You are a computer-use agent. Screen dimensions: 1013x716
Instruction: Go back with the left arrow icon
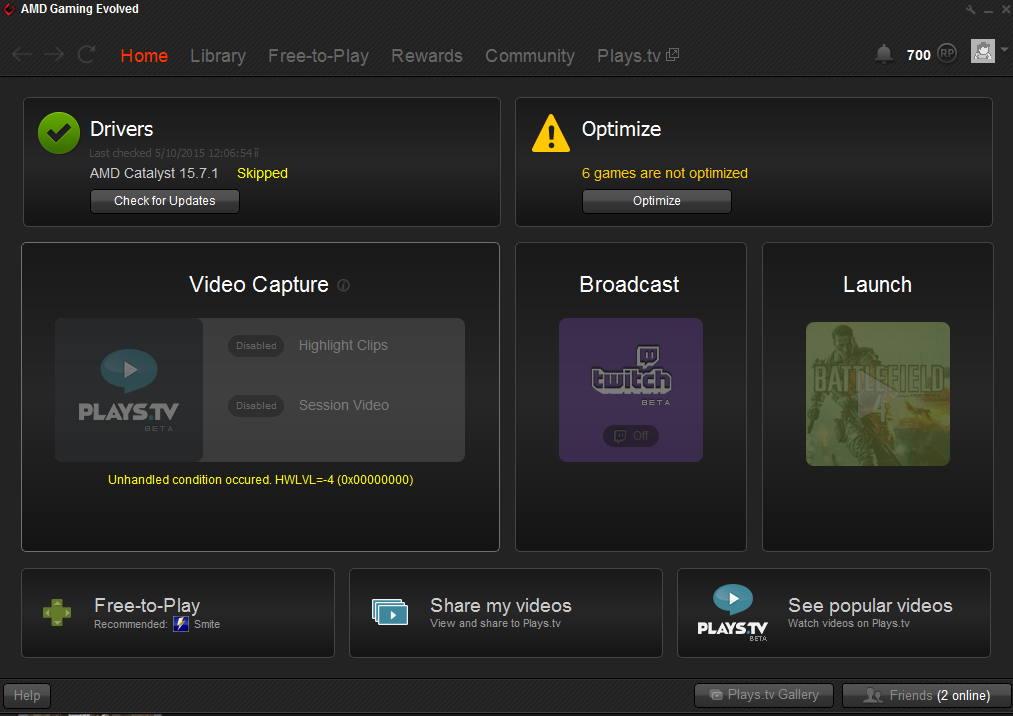(x=22, y=55)
